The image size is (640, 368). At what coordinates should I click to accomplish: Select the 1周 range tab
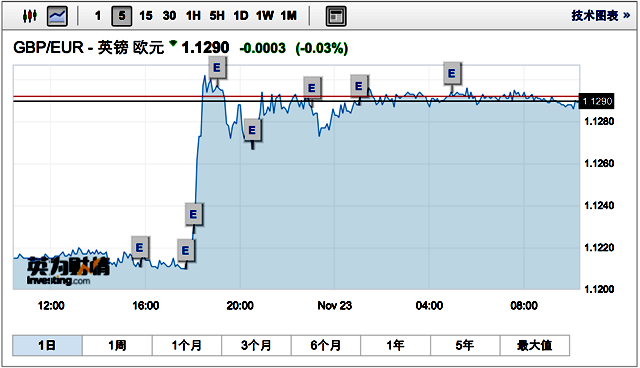pyautogui.click(x=117, y=346)
